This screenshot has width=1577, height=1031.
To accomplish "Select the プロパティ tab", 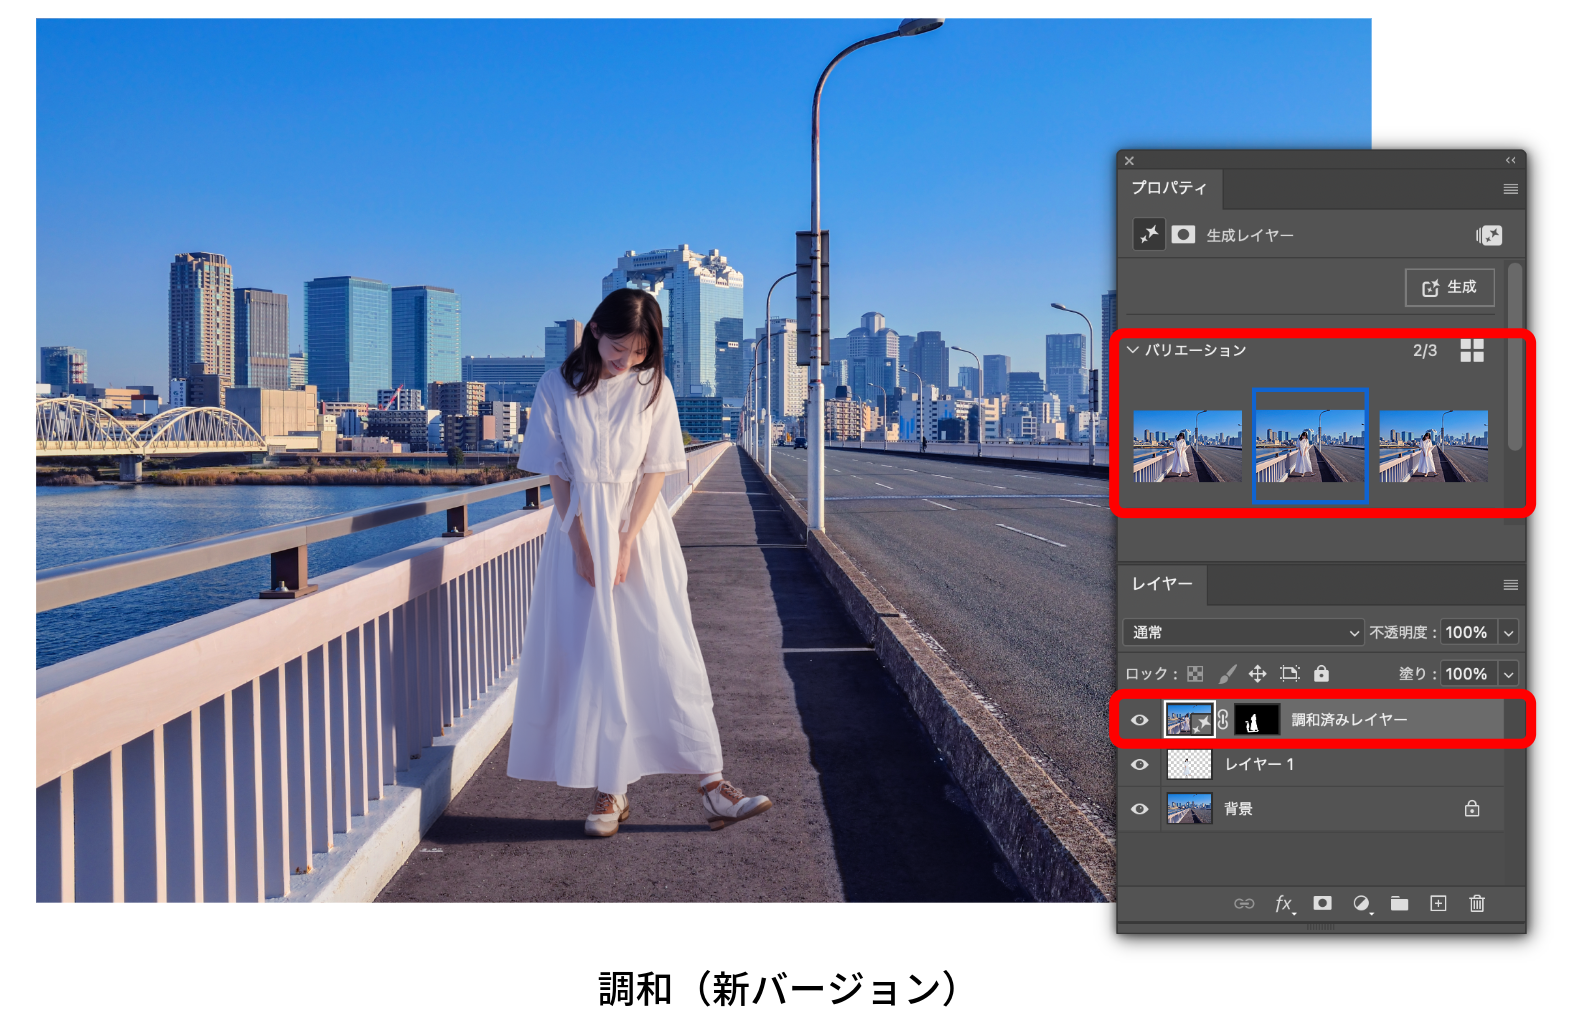I will tap(1168, 188).
